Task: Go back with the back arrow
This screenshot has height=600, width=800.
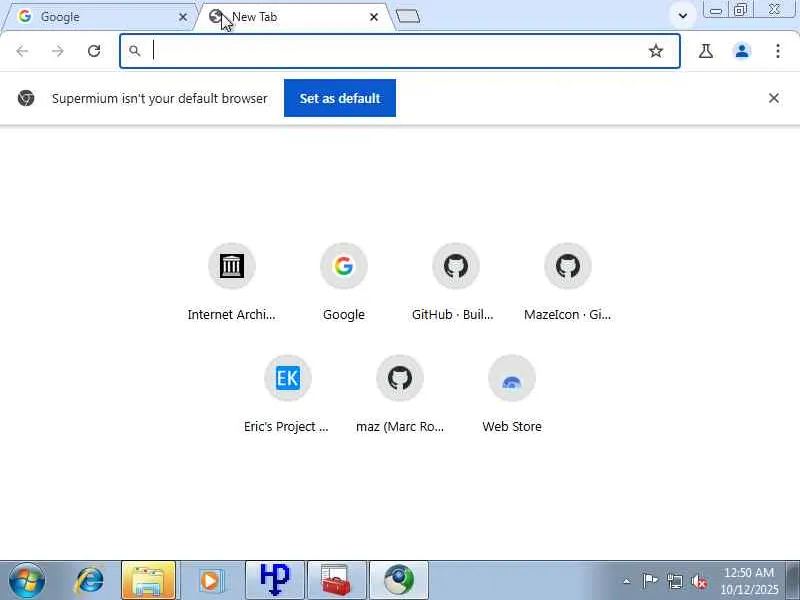Action: pyautogui.click(x=22, y=51)
